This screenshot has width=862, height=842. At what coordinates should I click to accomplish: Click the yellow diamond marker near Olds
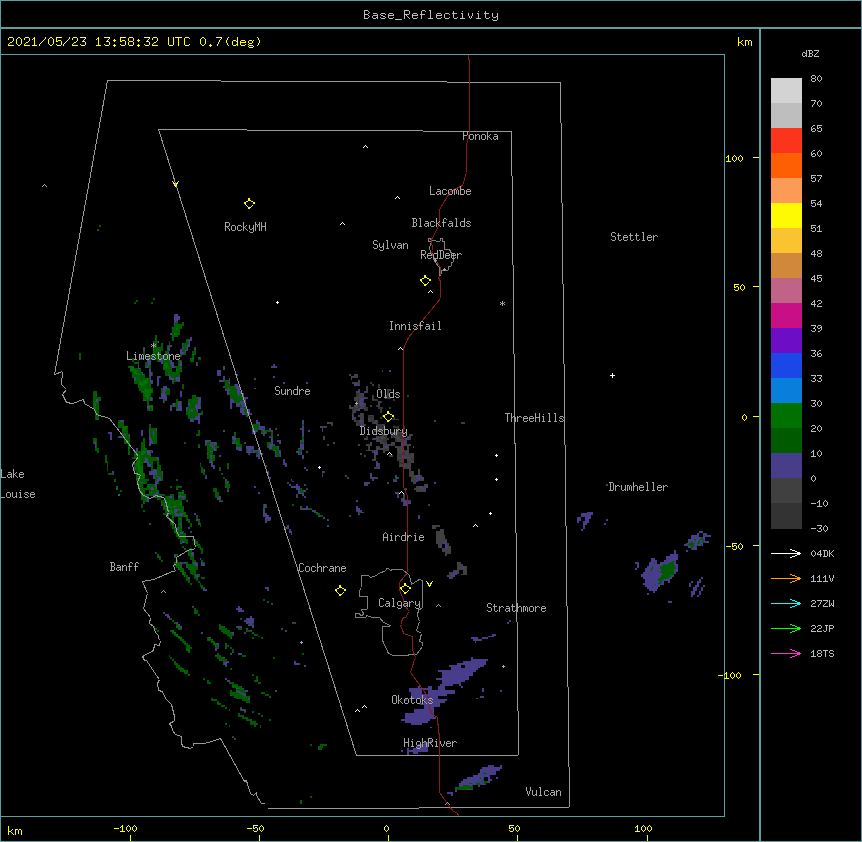pos(389,416)
